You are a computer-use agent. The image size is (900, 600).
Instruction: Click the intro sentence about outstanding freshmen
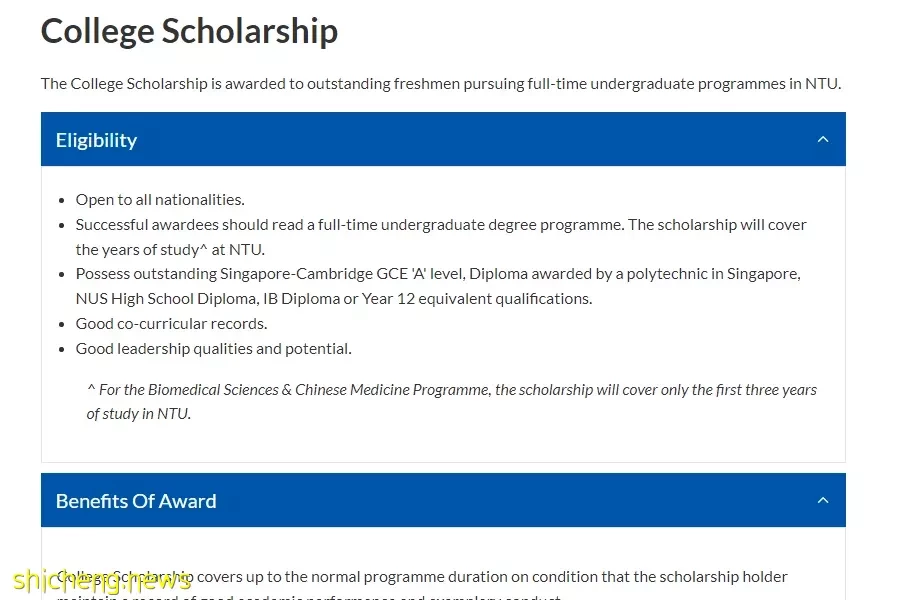(x=441, y=84)
